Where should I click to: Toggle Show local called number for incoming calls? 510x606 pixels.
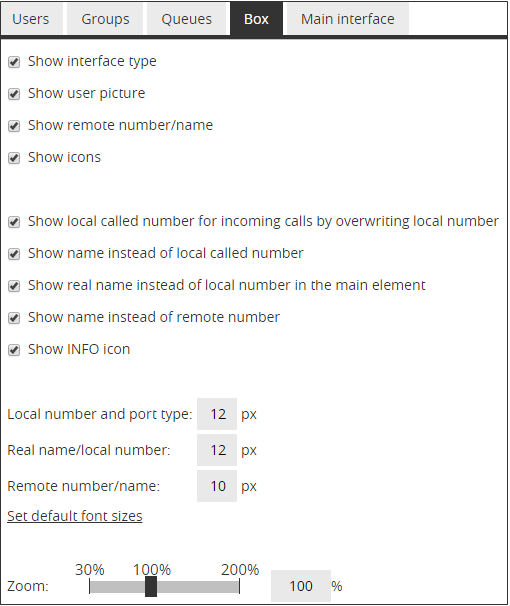14,222
